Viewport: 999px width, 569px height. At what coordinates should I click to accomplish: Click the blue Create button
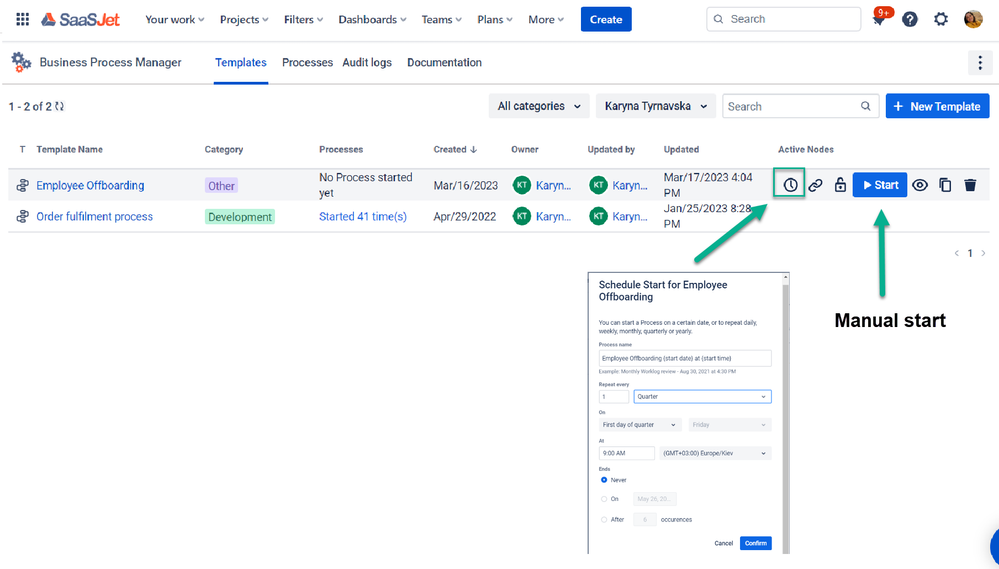coord(606,20)
